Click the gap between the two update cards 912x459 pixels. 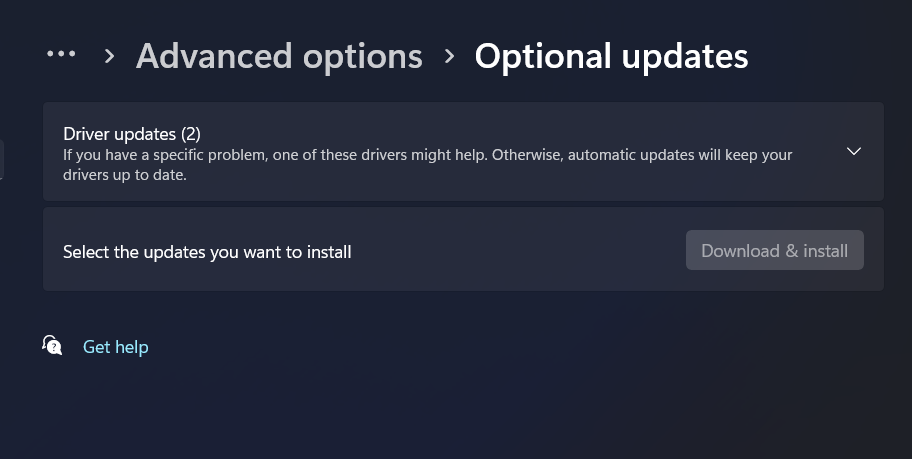(460, 204)
